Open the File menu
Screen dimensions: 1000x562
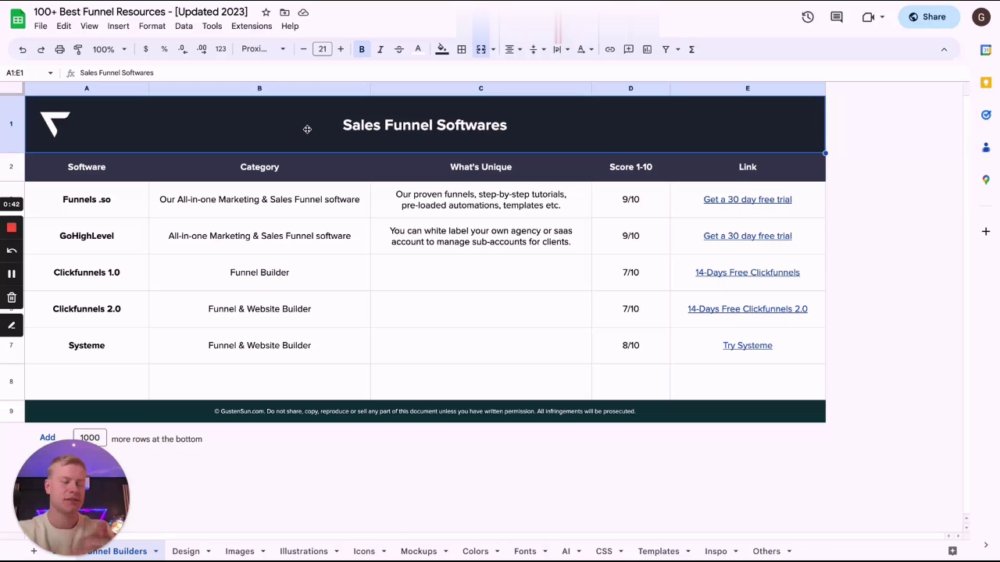point(41,26)
